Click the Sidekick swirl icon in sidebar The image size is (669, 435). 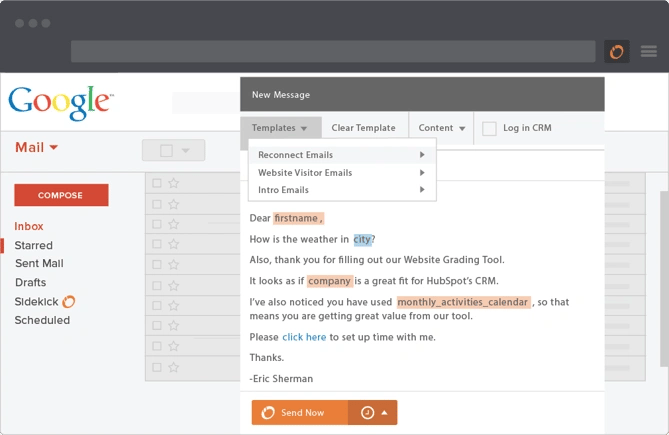click(x=69, y=301)
